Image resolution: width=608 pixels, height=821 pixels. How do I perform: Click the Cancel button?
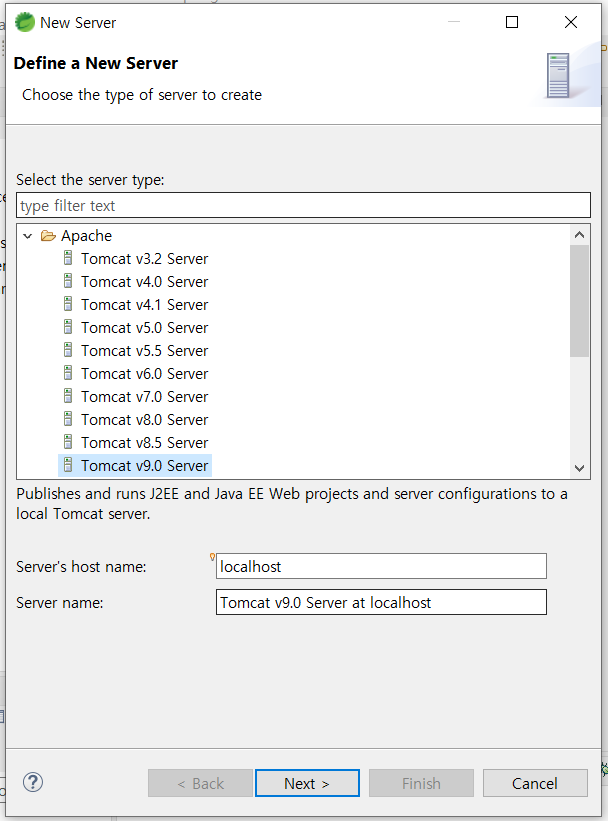pyautogui.click(x=535, y=783)
